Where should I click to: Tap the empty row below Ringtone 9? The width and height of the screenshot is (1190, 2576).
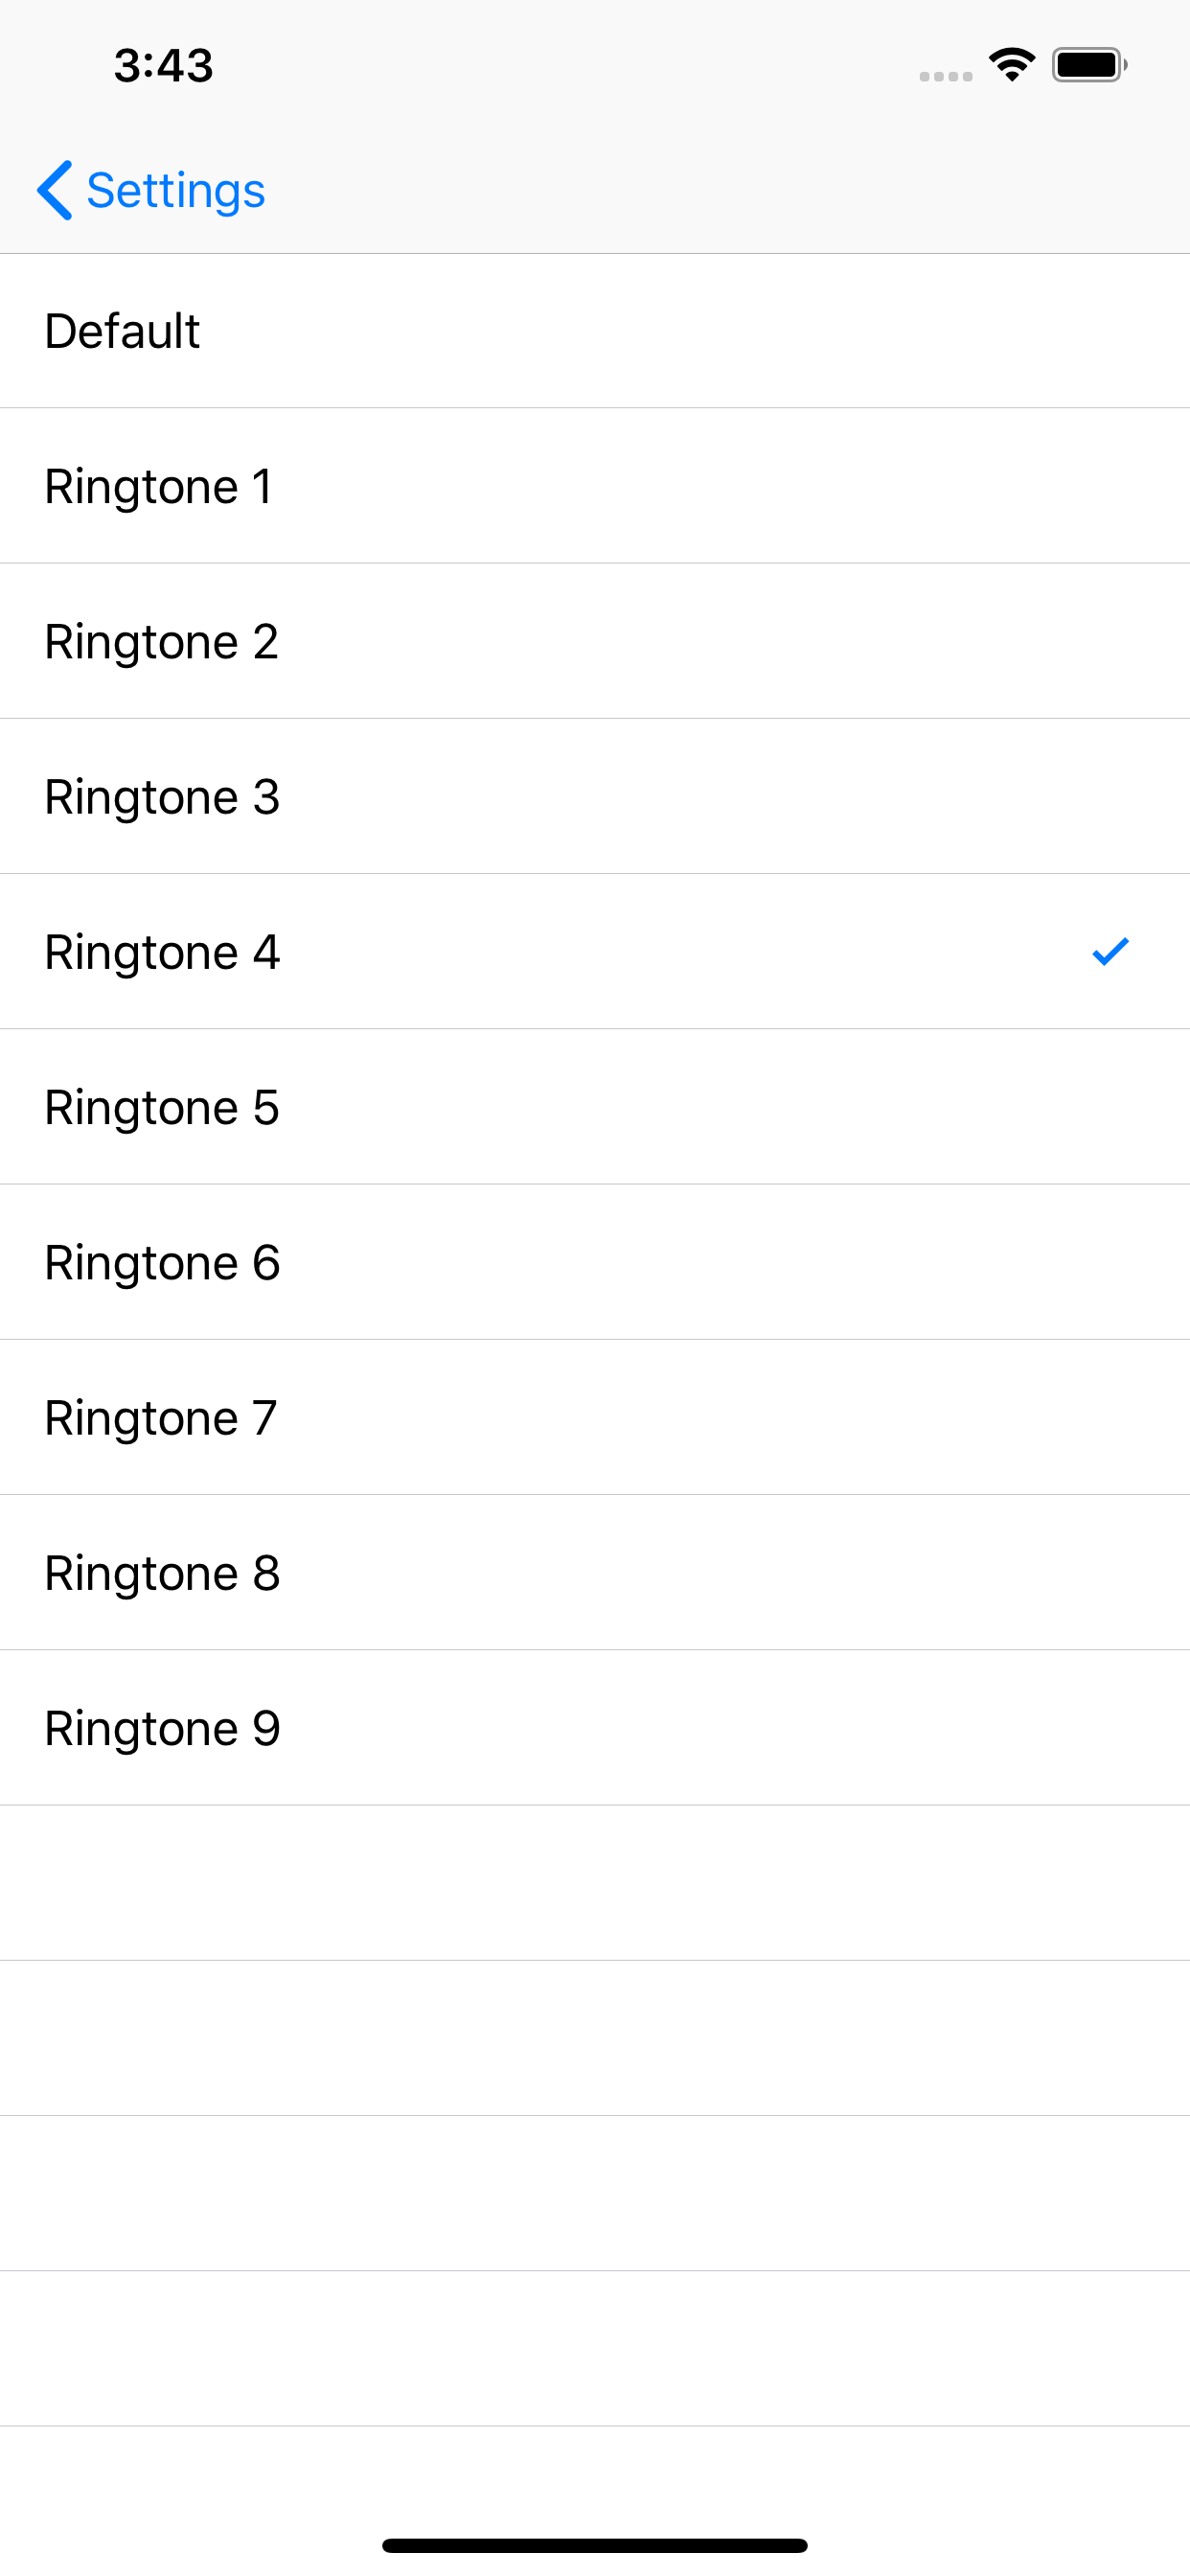tap(595, 1883)
